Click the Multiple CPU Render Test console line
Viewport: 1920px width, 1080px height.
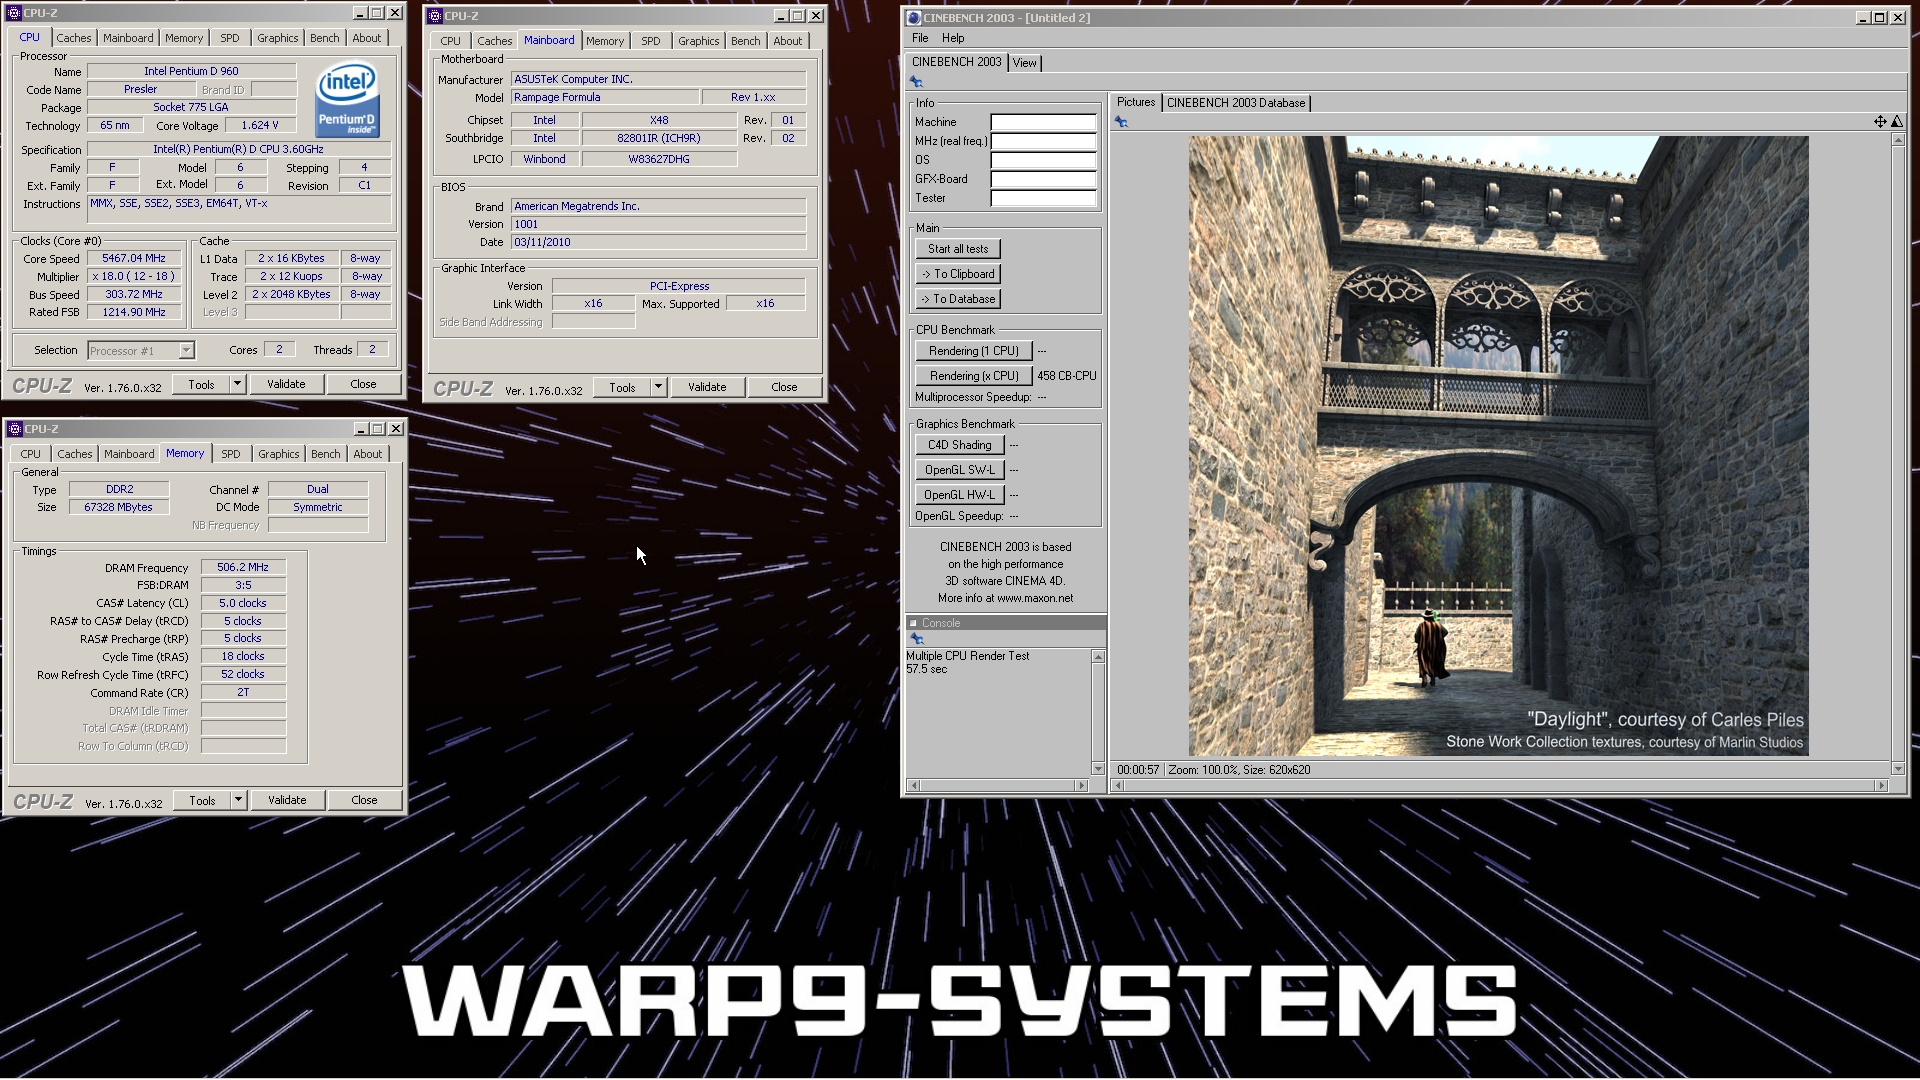click(x=968, y=656)
